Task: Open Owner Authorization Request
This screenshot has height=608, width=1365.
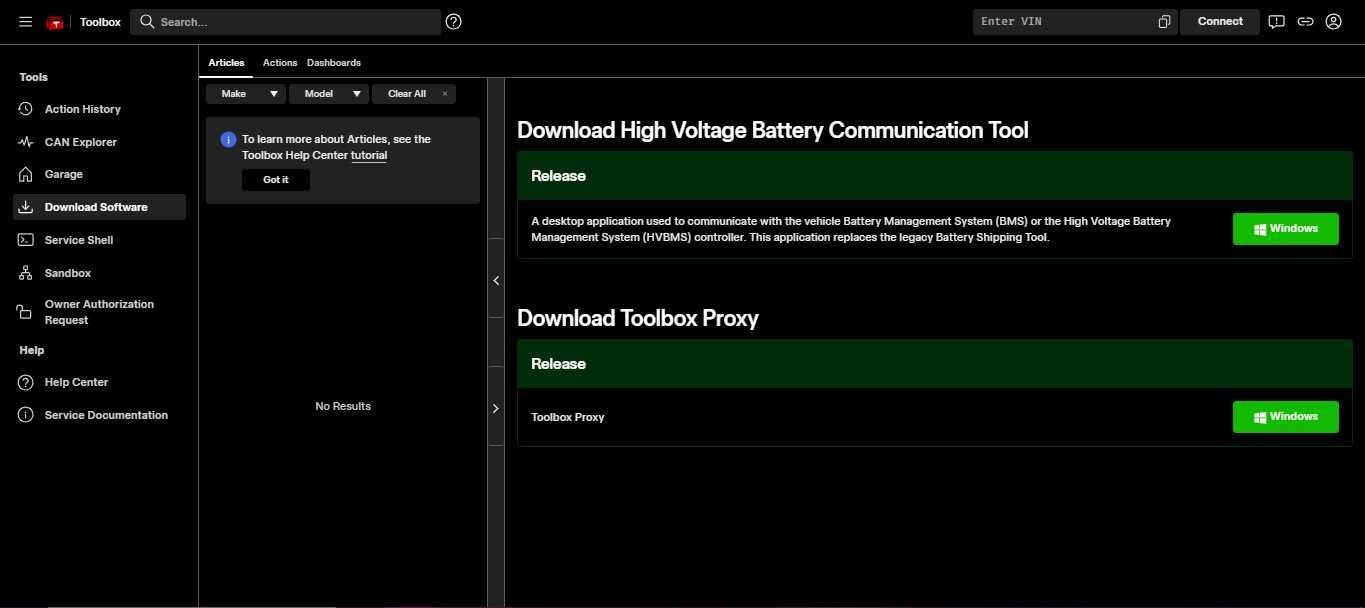Action: (x=99, y=312)
